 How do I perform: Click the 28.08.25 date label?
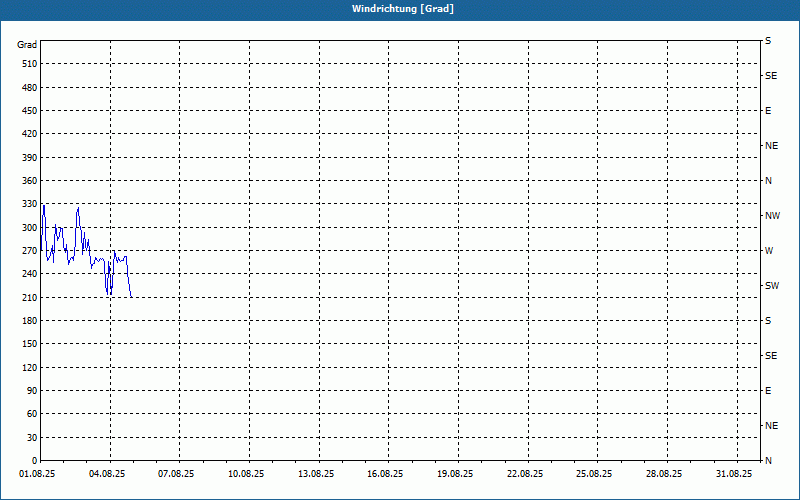point(664,474)
